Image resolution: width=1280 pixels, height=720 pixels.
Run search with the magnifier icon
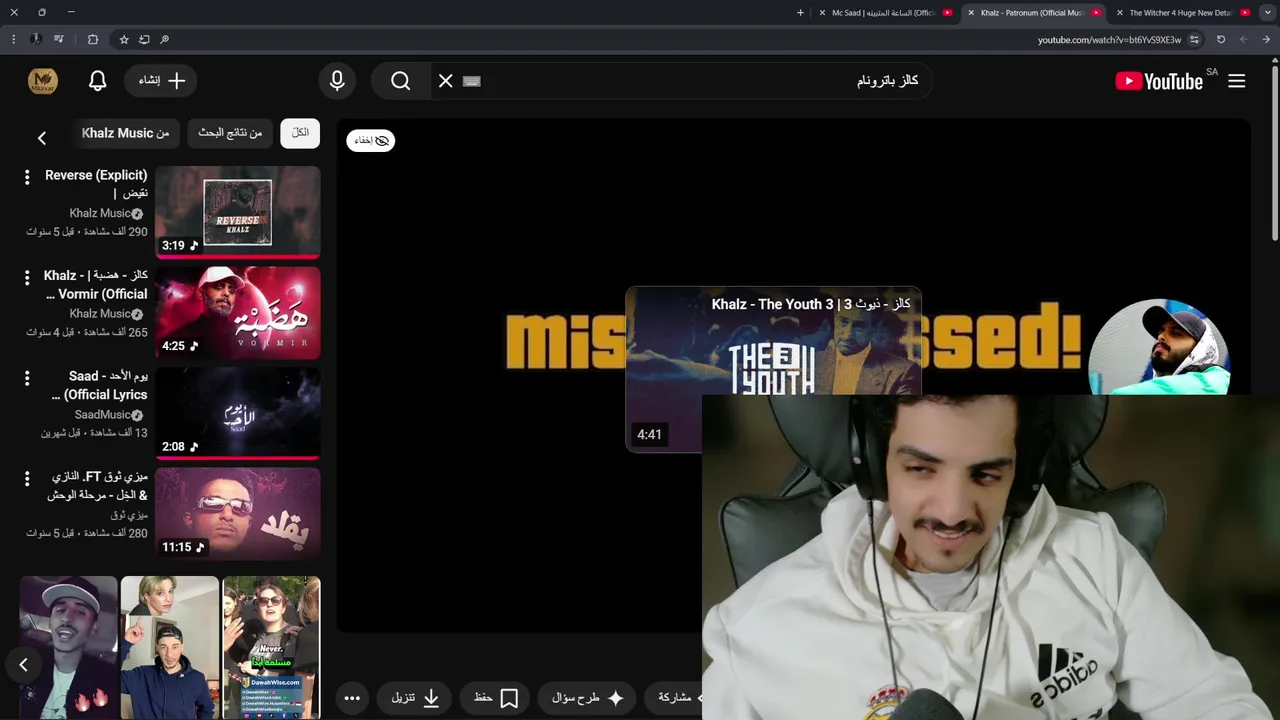click(x=401, y=81)
